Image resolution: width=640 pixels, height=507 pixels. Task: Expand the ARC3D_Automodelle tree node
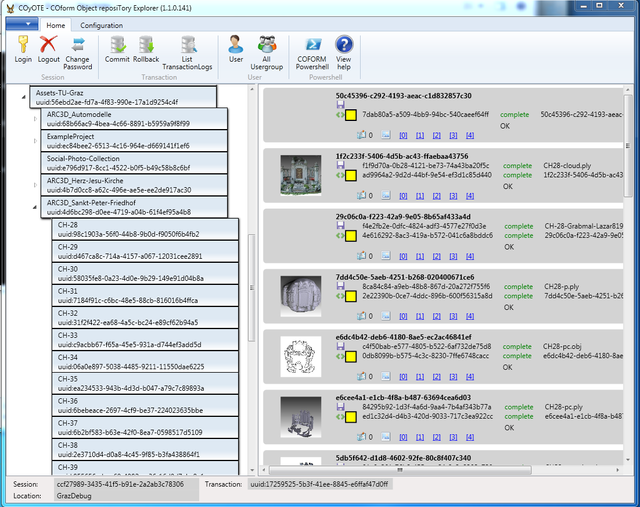[x=37, y=119]
